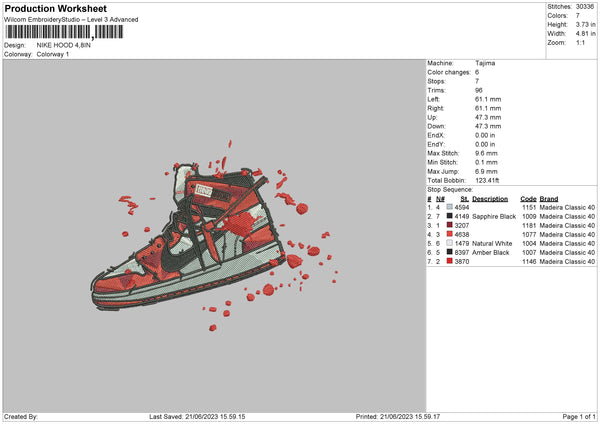Click the 'Page 1 of 1' indicator
This screenshot has height=424, width=600.
579,416
